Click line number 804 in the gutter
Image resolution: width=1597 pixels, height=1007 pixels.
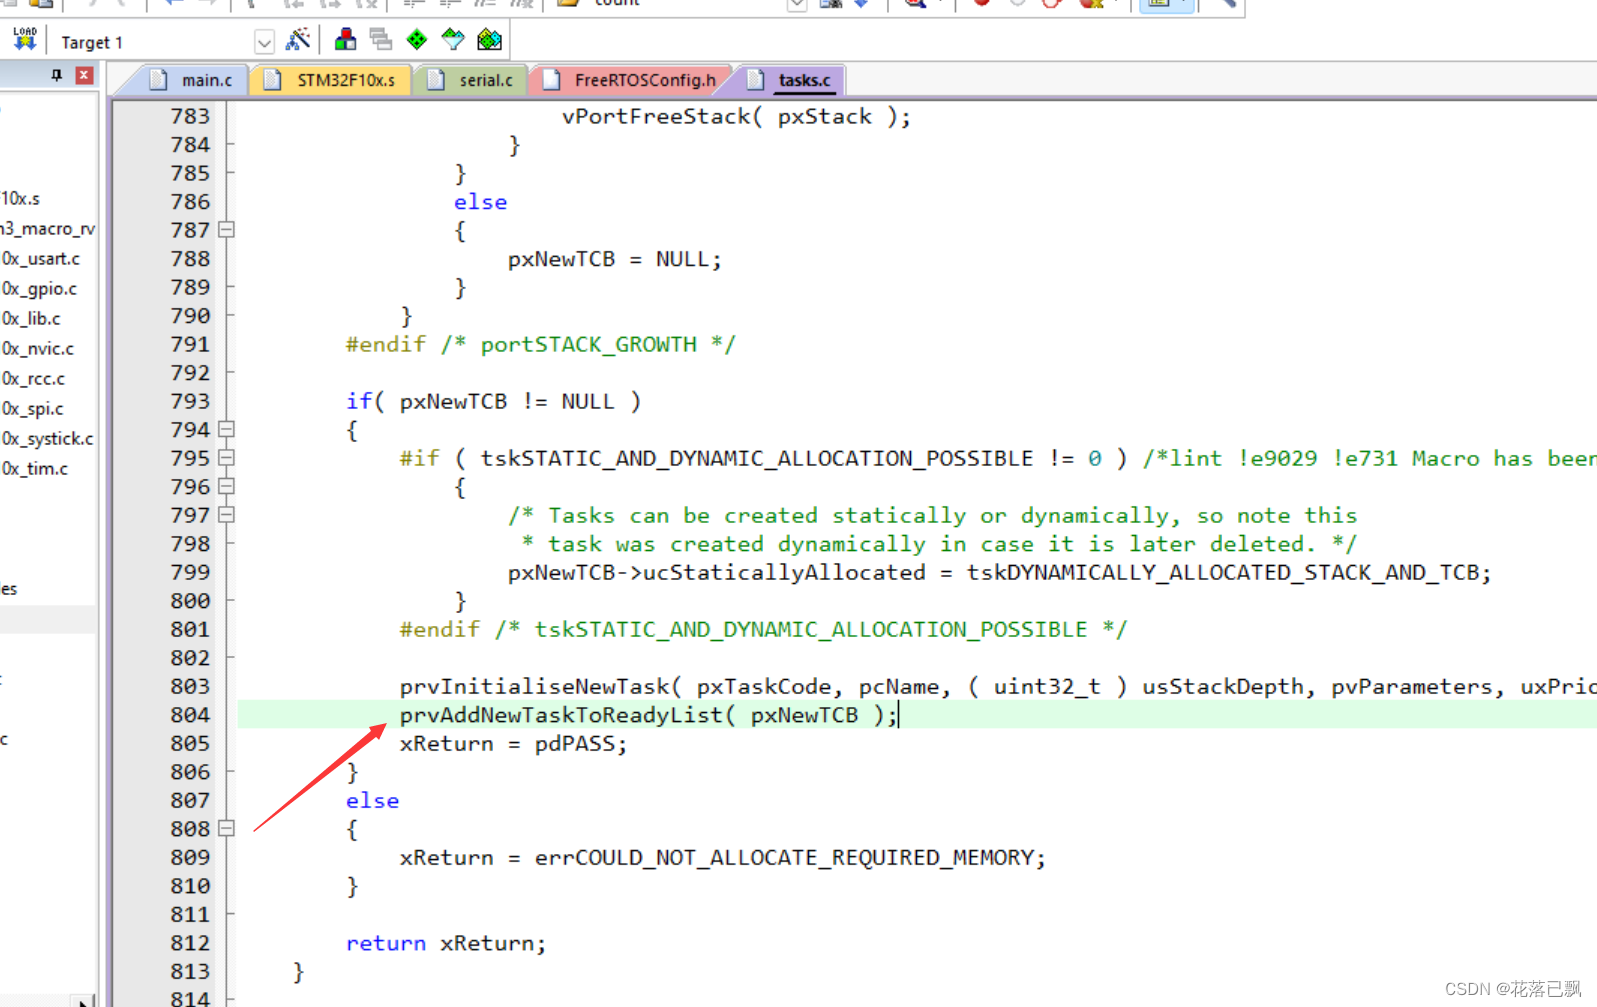click(190, 715)
